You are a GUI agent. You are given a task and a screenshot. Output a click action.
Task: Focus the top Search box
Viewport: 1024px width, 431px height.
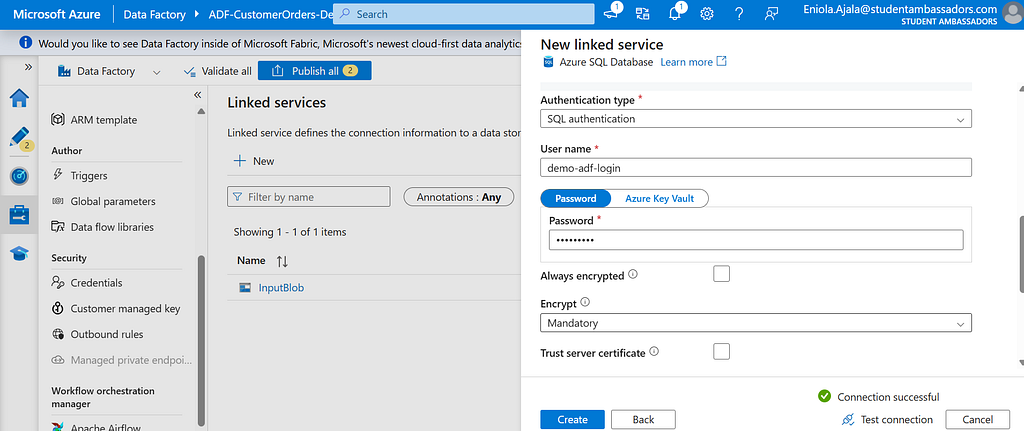[464, 14]
